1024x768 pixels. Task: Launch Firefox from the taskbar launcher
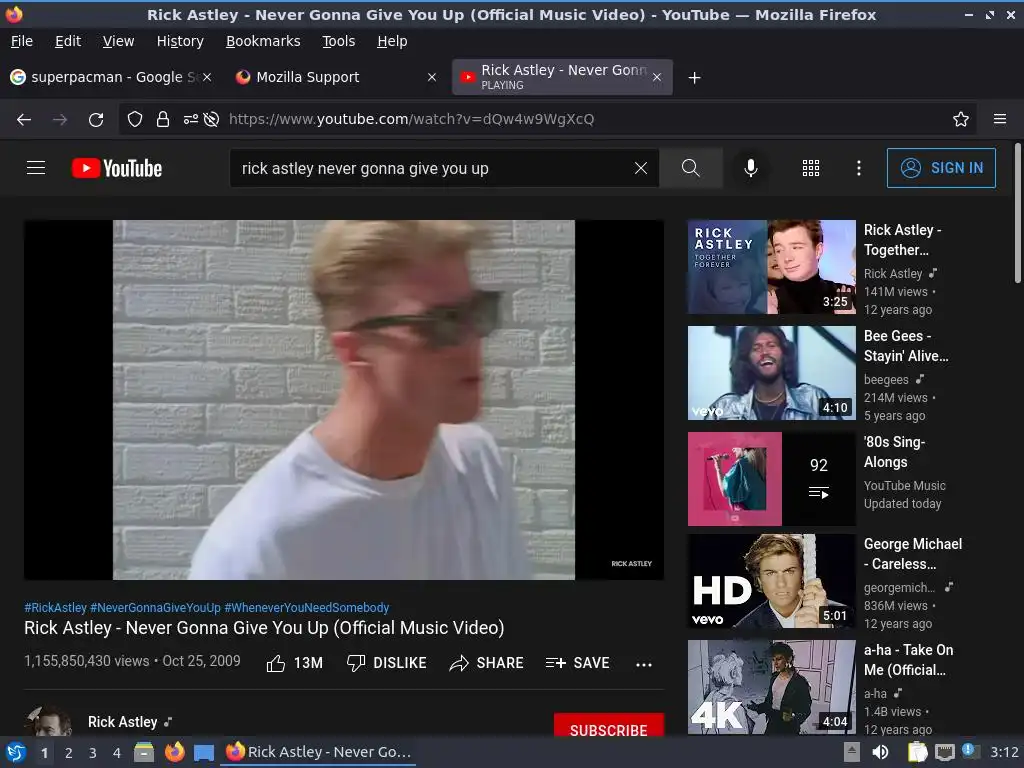[174, 752]
